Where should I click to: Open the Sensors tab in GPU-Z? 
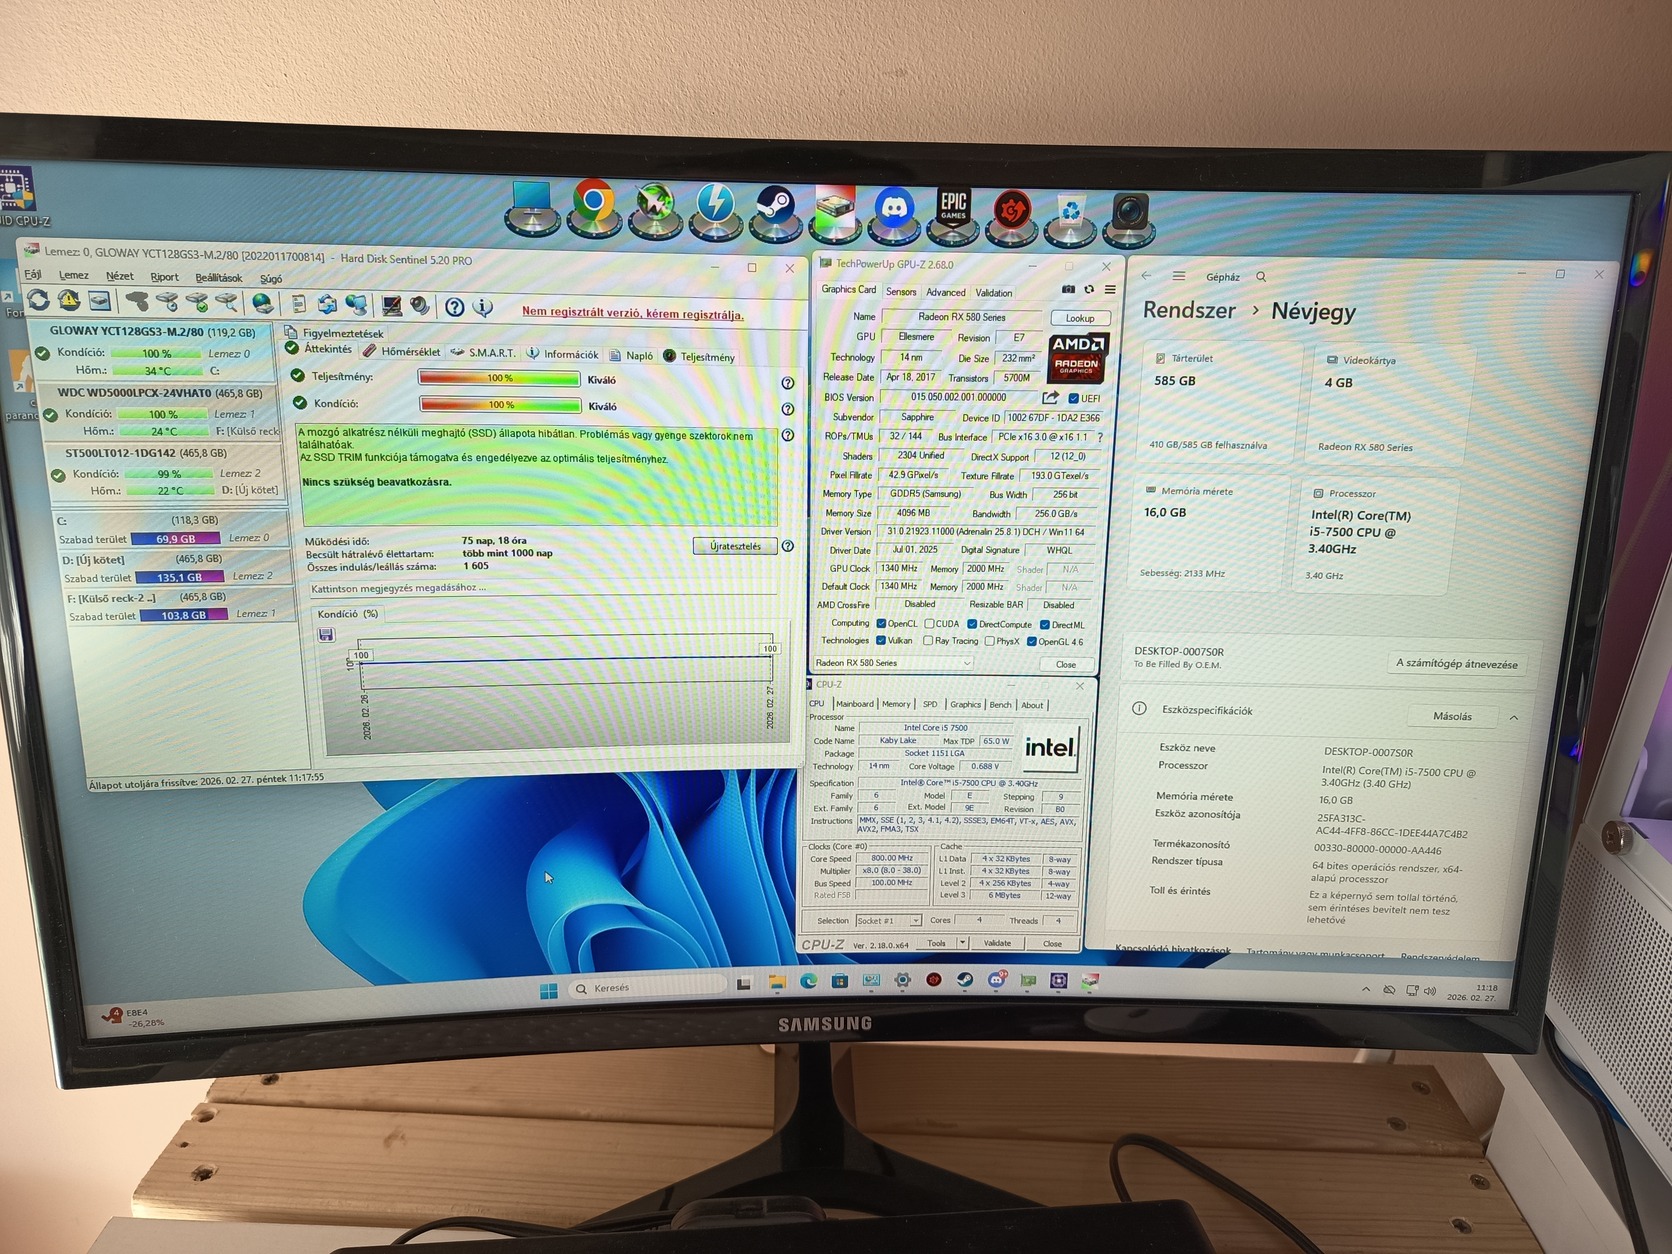point(901,292)
